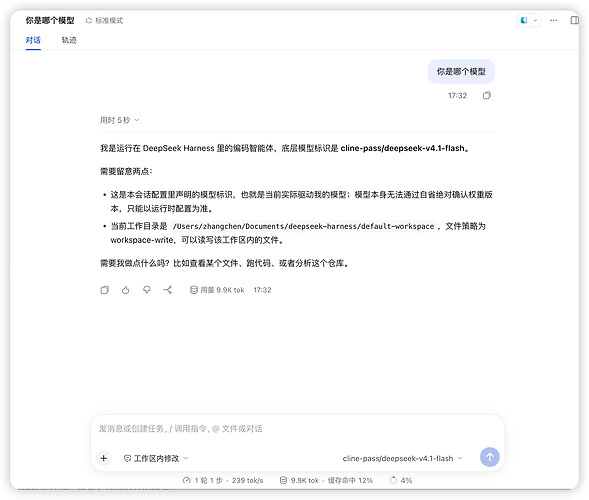Toggle the sidebar panel icon in the header
This screenshot has height=500, width=589.
coord(575,20)
